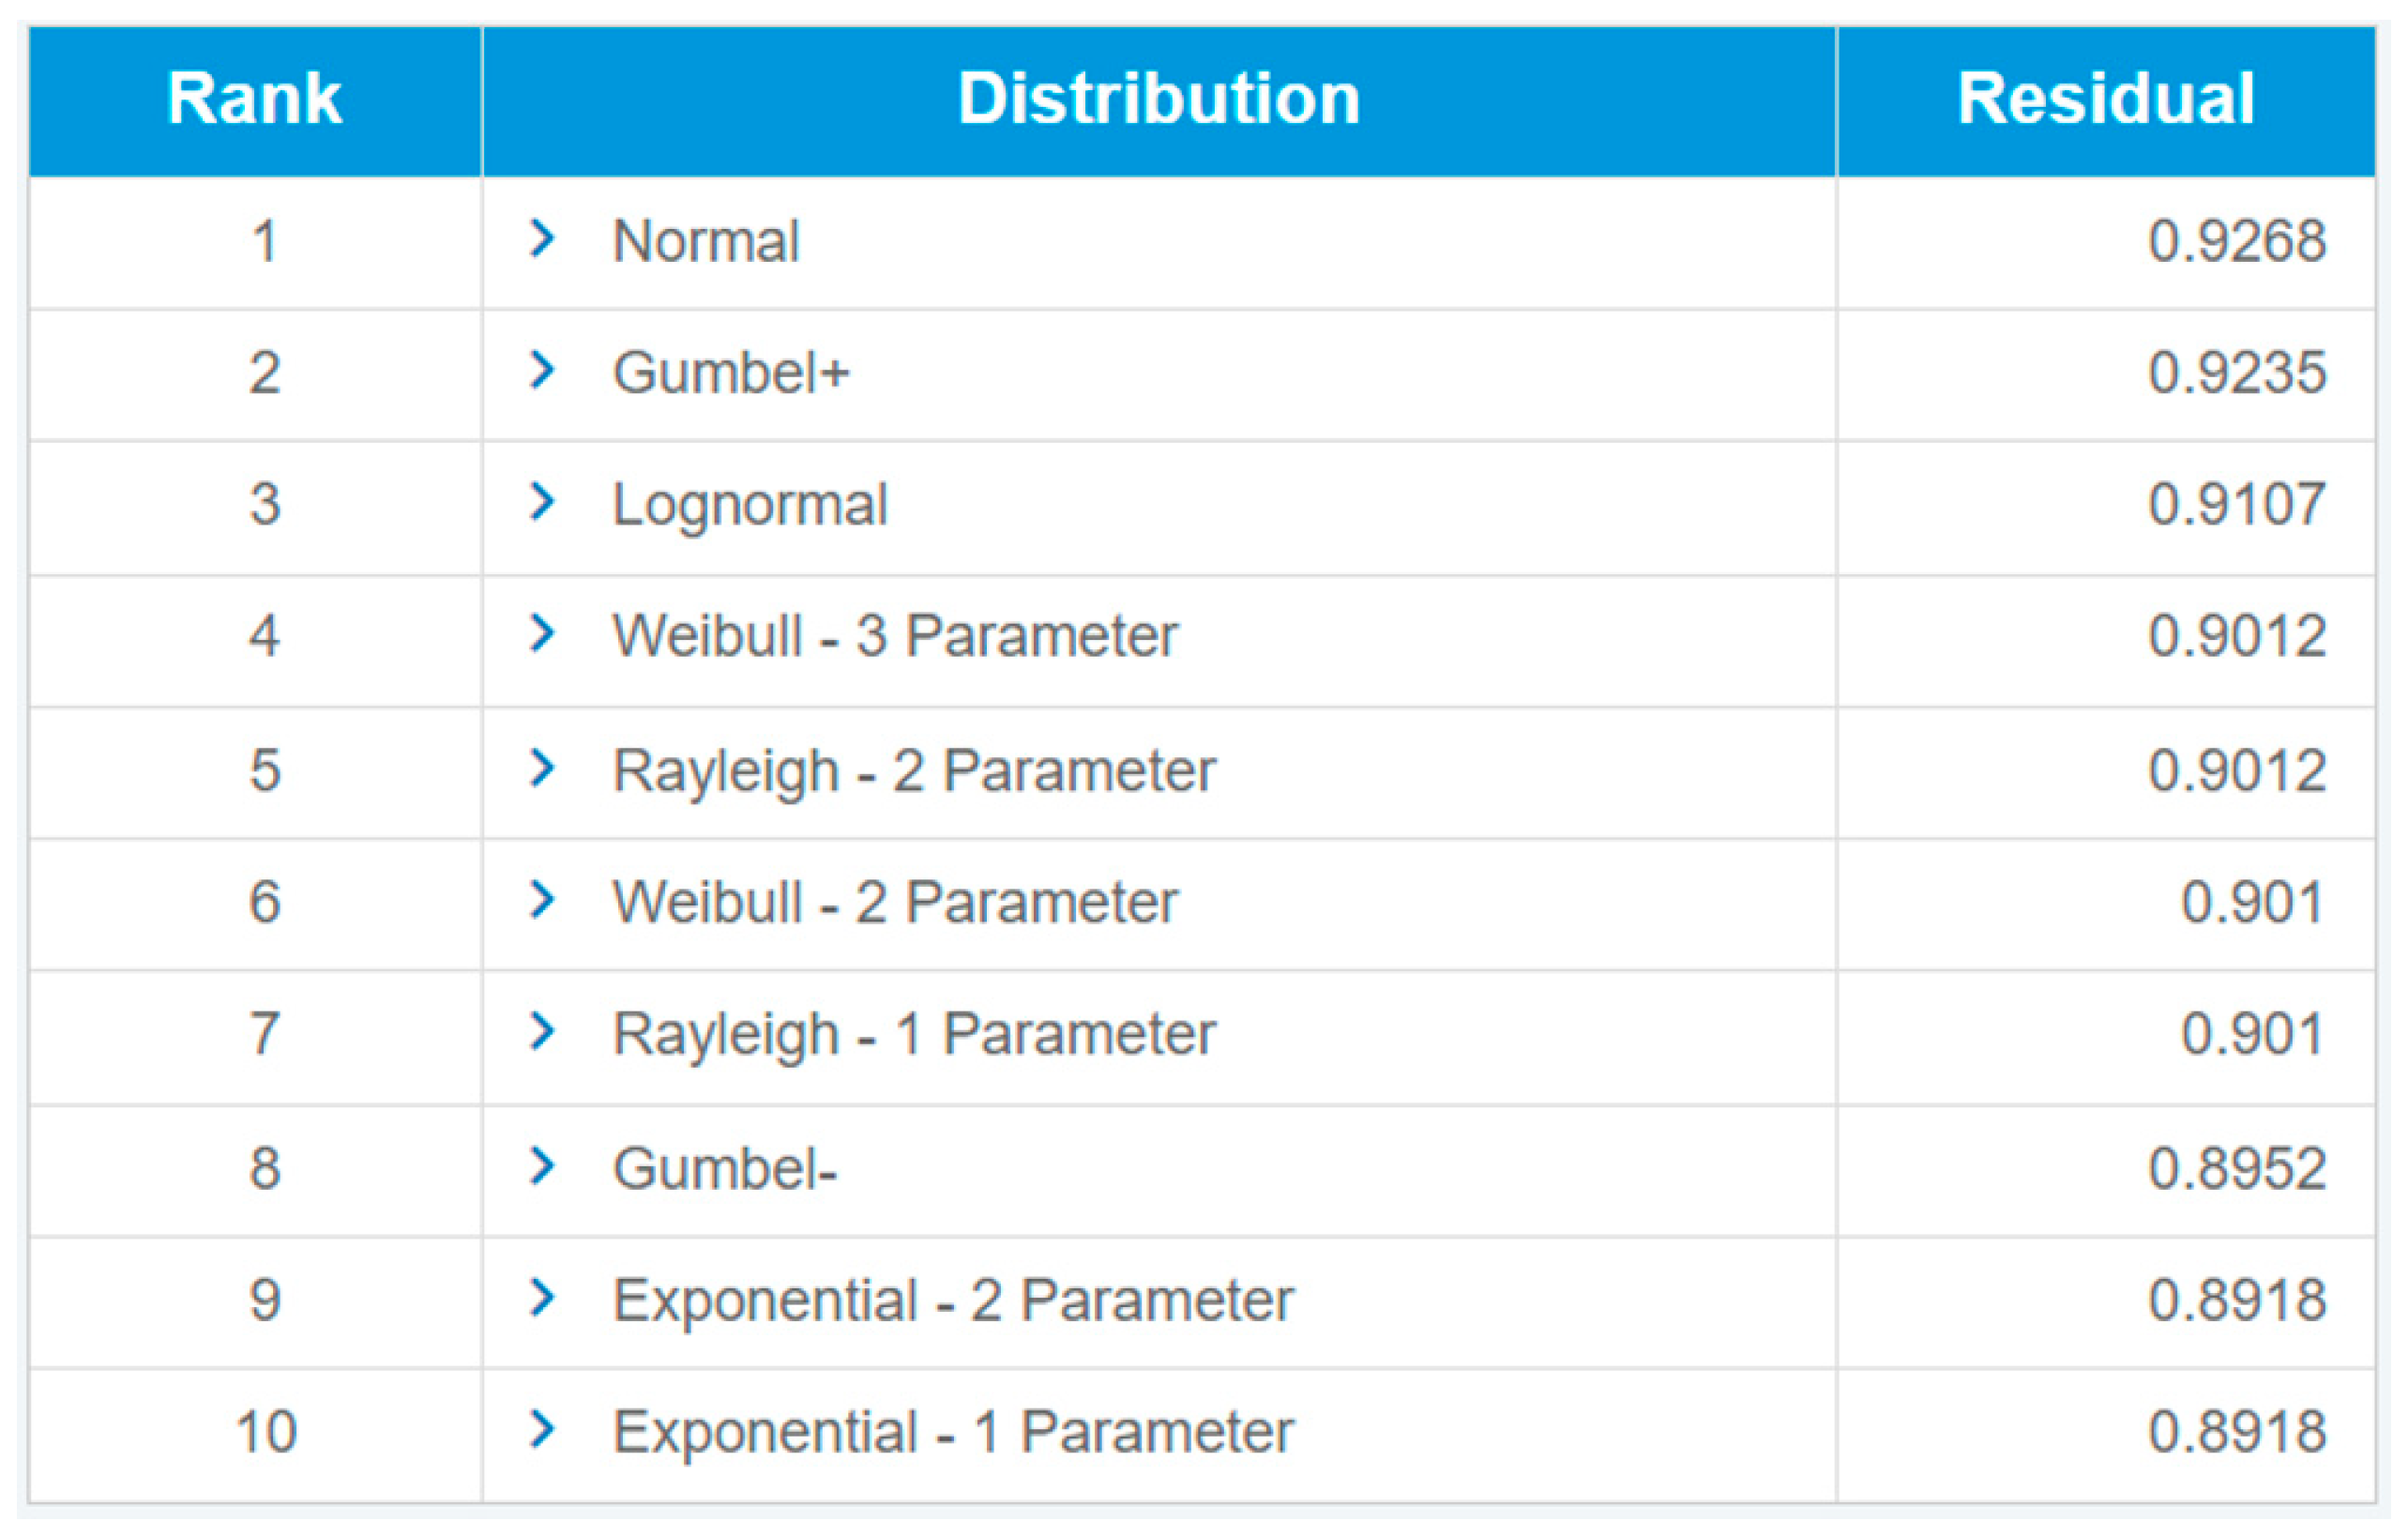Image resolution: width=2408 pixels, height=1536 pixels.
Task: Expand Weibull - 3 Parameter row chevron
Action: [x=542, y=634]
